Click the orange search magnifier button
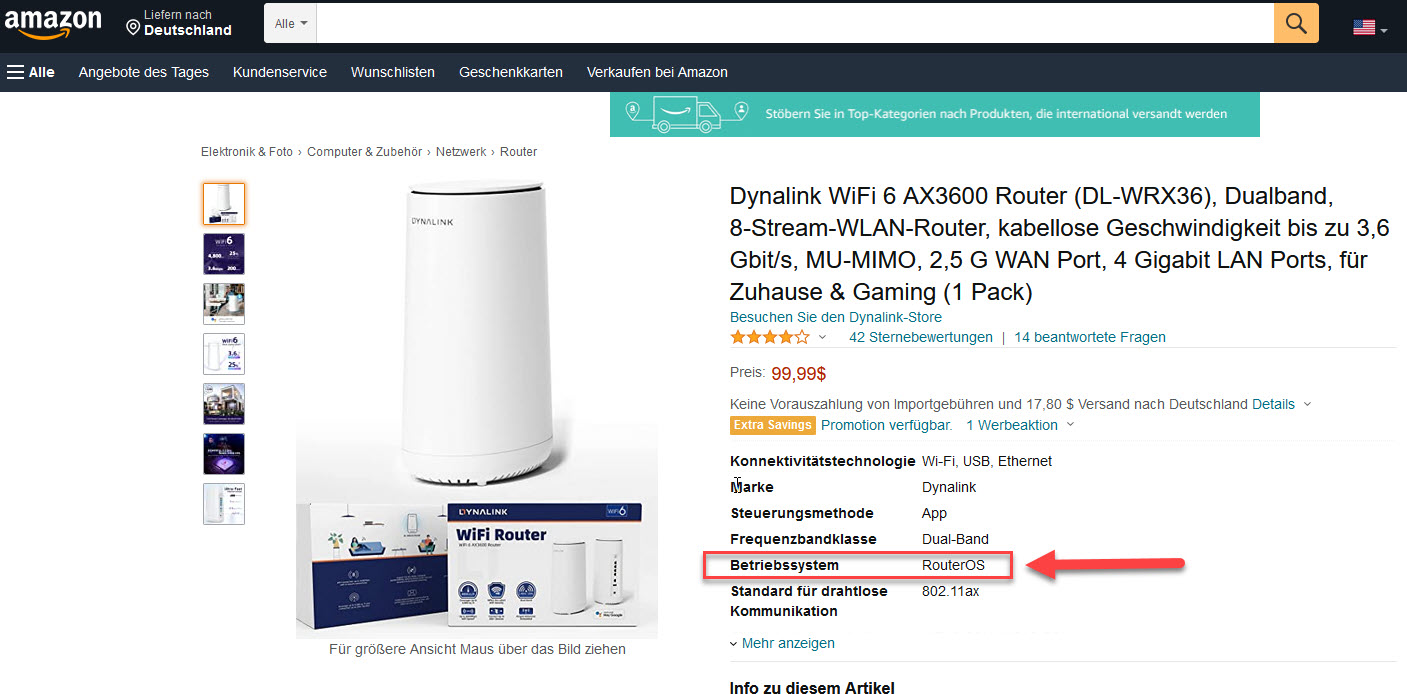Viewport: 1407px width, 694px height. pos(1296,23)
